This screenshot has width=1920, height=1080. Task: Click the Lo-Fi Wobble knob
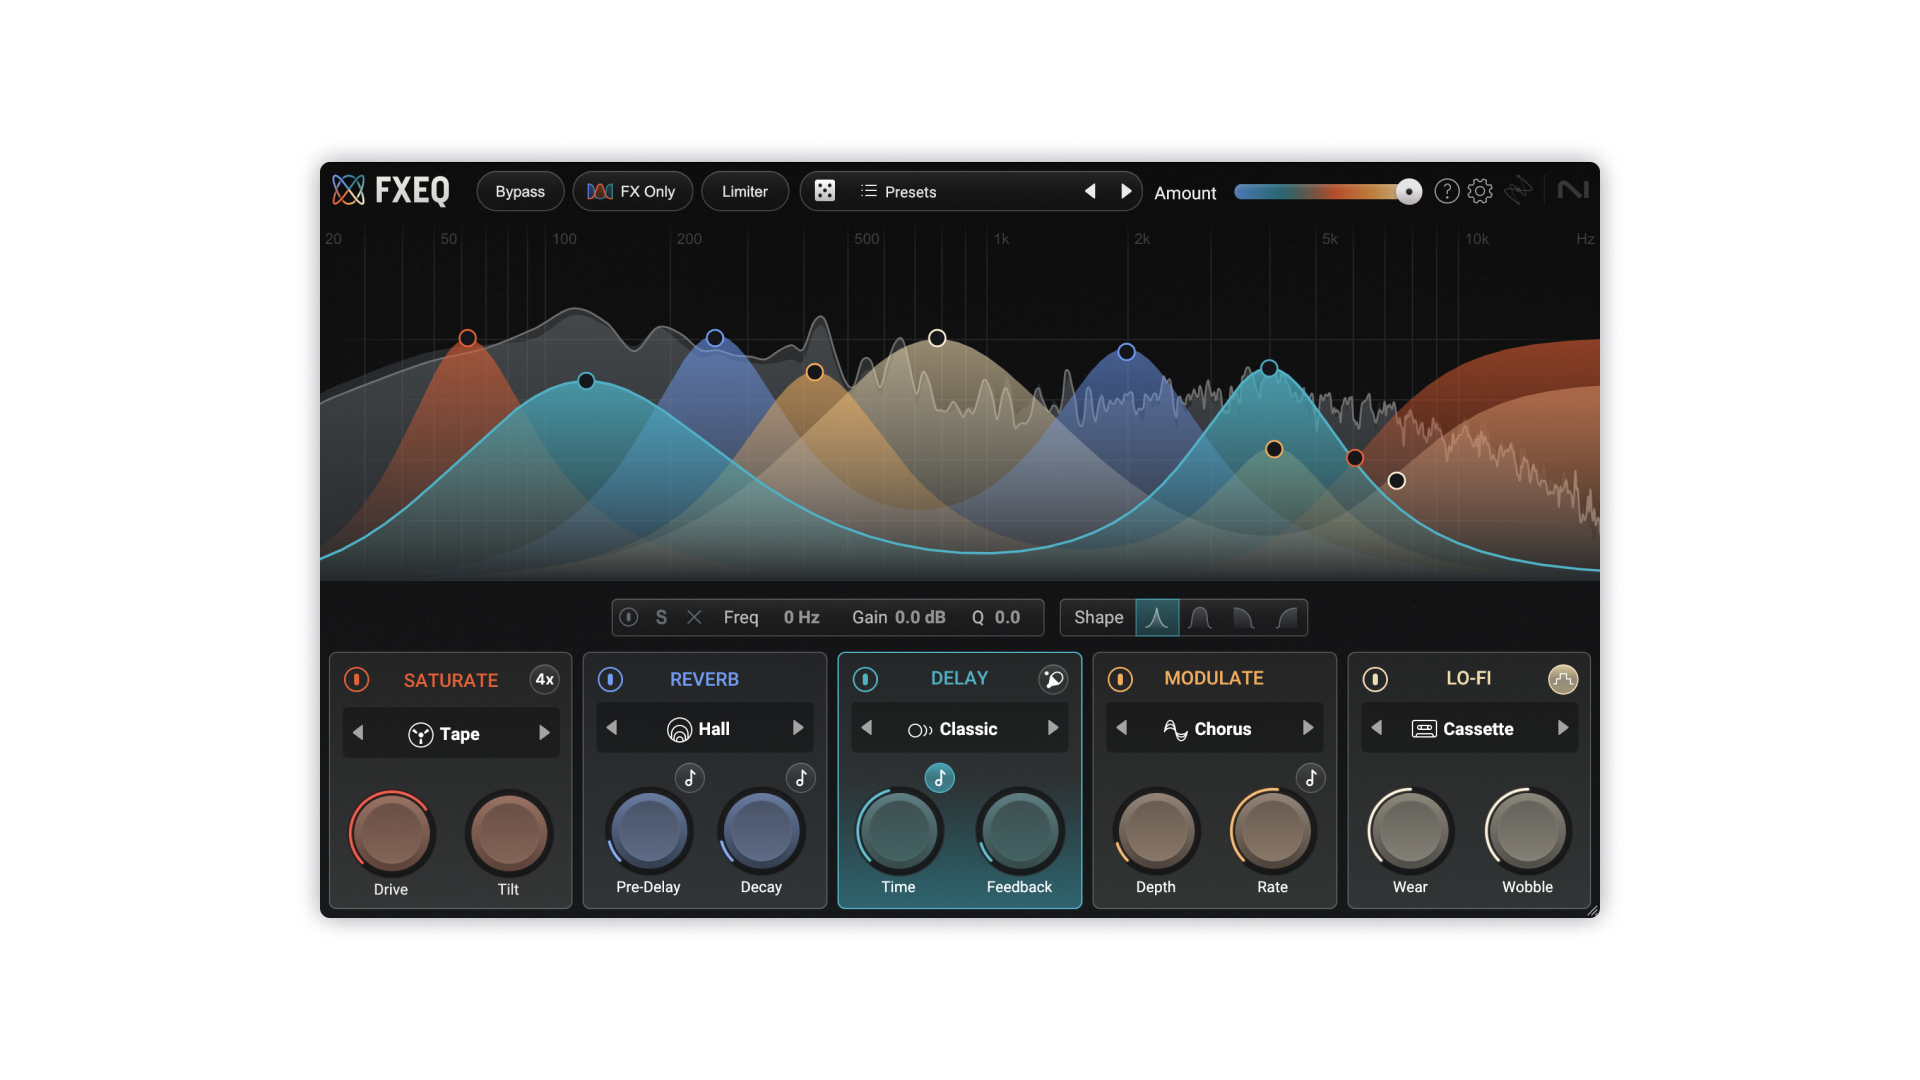pyautogui.click(x=1527, y=831)
